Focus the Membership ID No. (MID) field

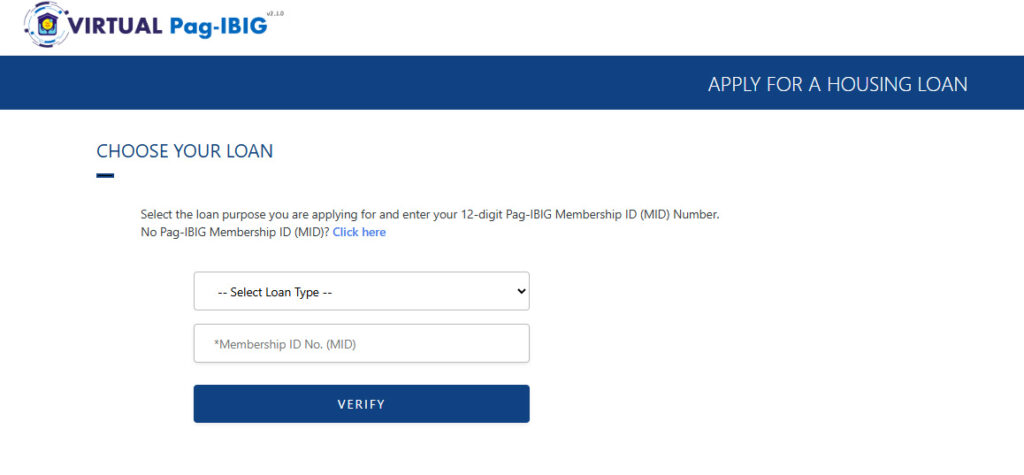(x=361, y=344)
